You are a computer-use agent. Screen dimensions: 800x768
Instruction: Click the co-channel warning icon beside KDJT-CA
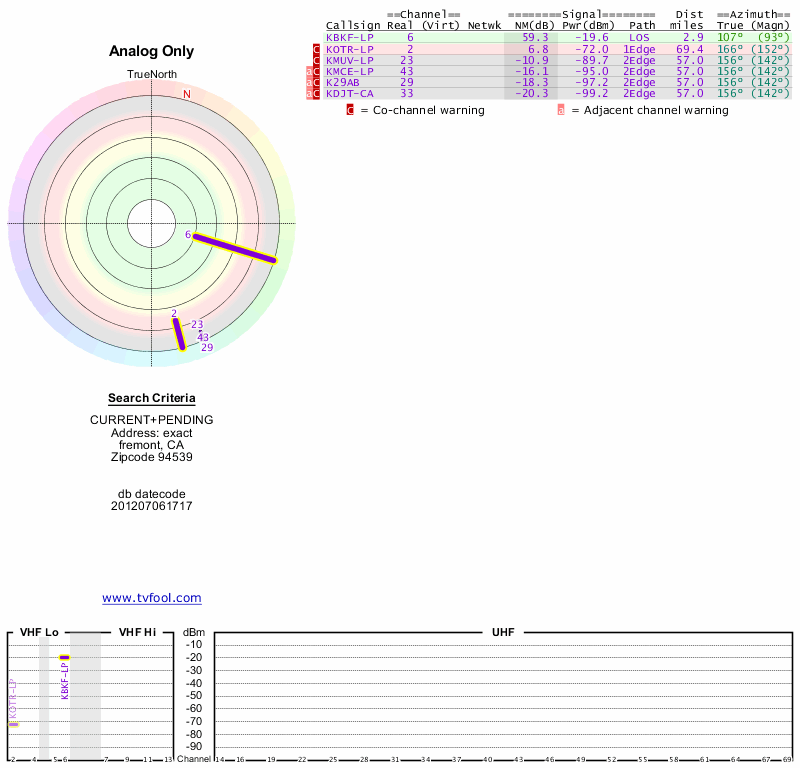tap(317, 93)
